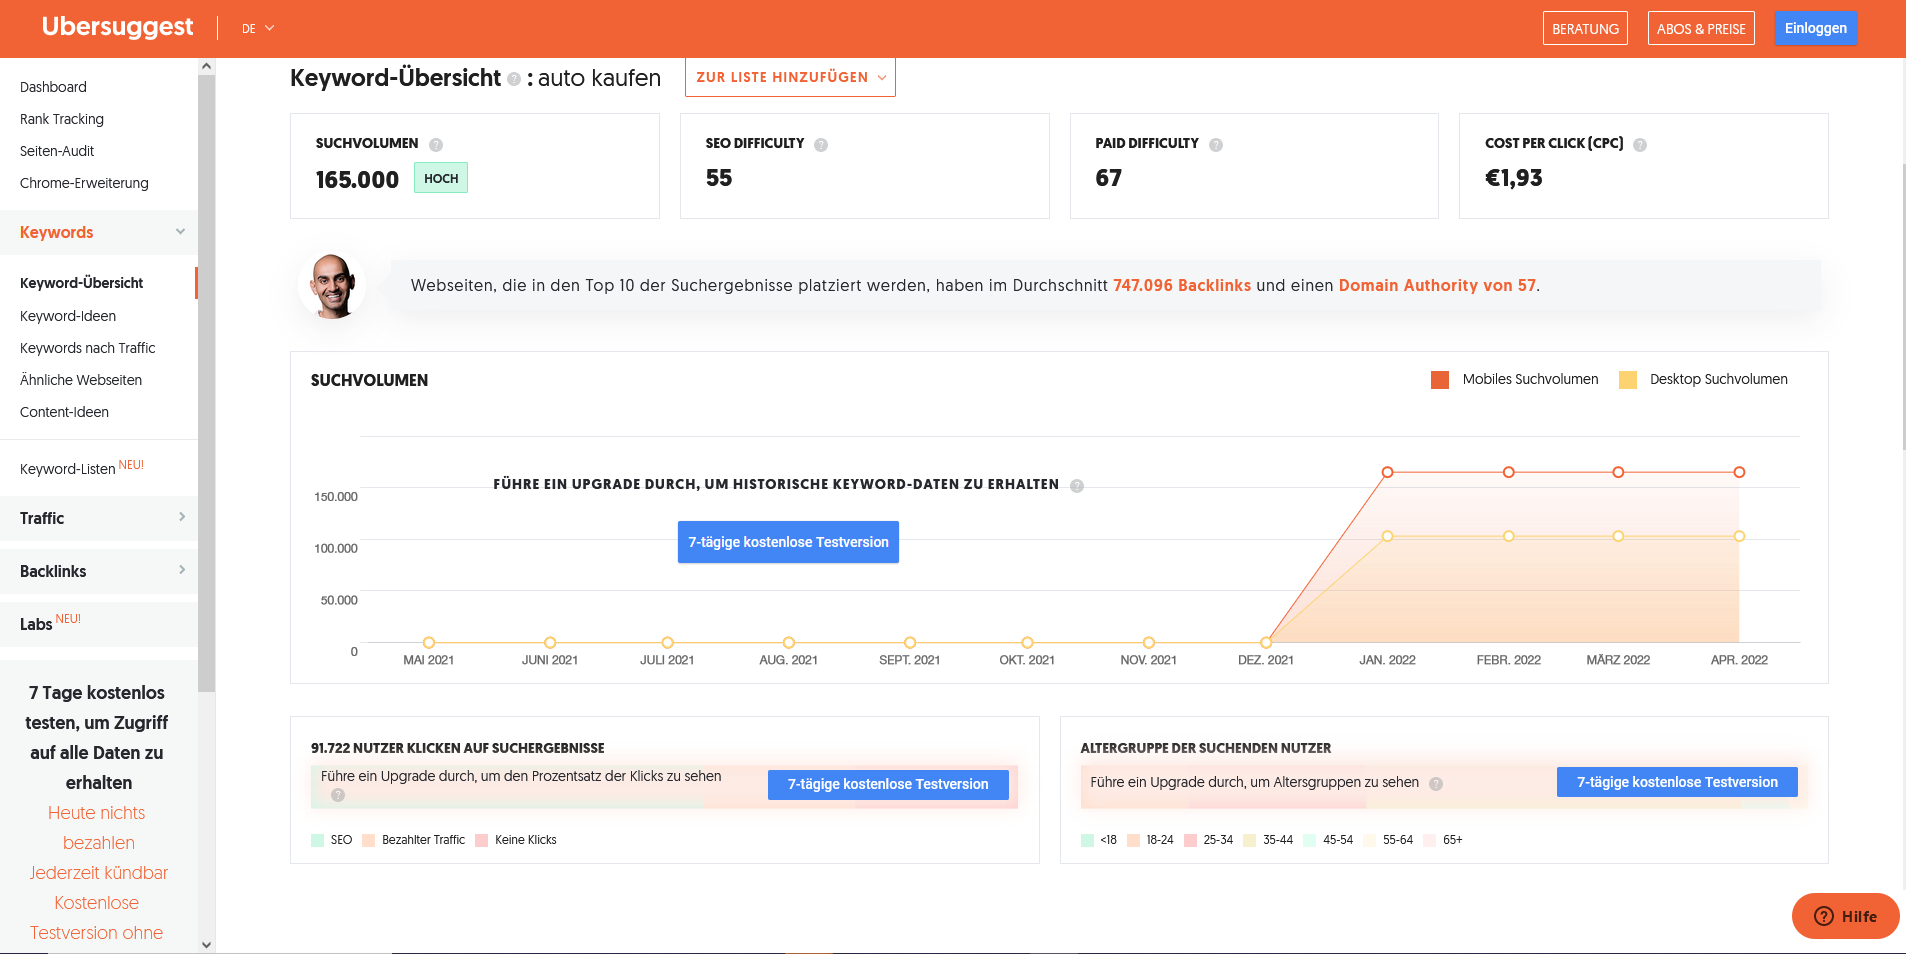
Task: Click Domain Authority von 57 link
Action: [x=1437, y=285]
